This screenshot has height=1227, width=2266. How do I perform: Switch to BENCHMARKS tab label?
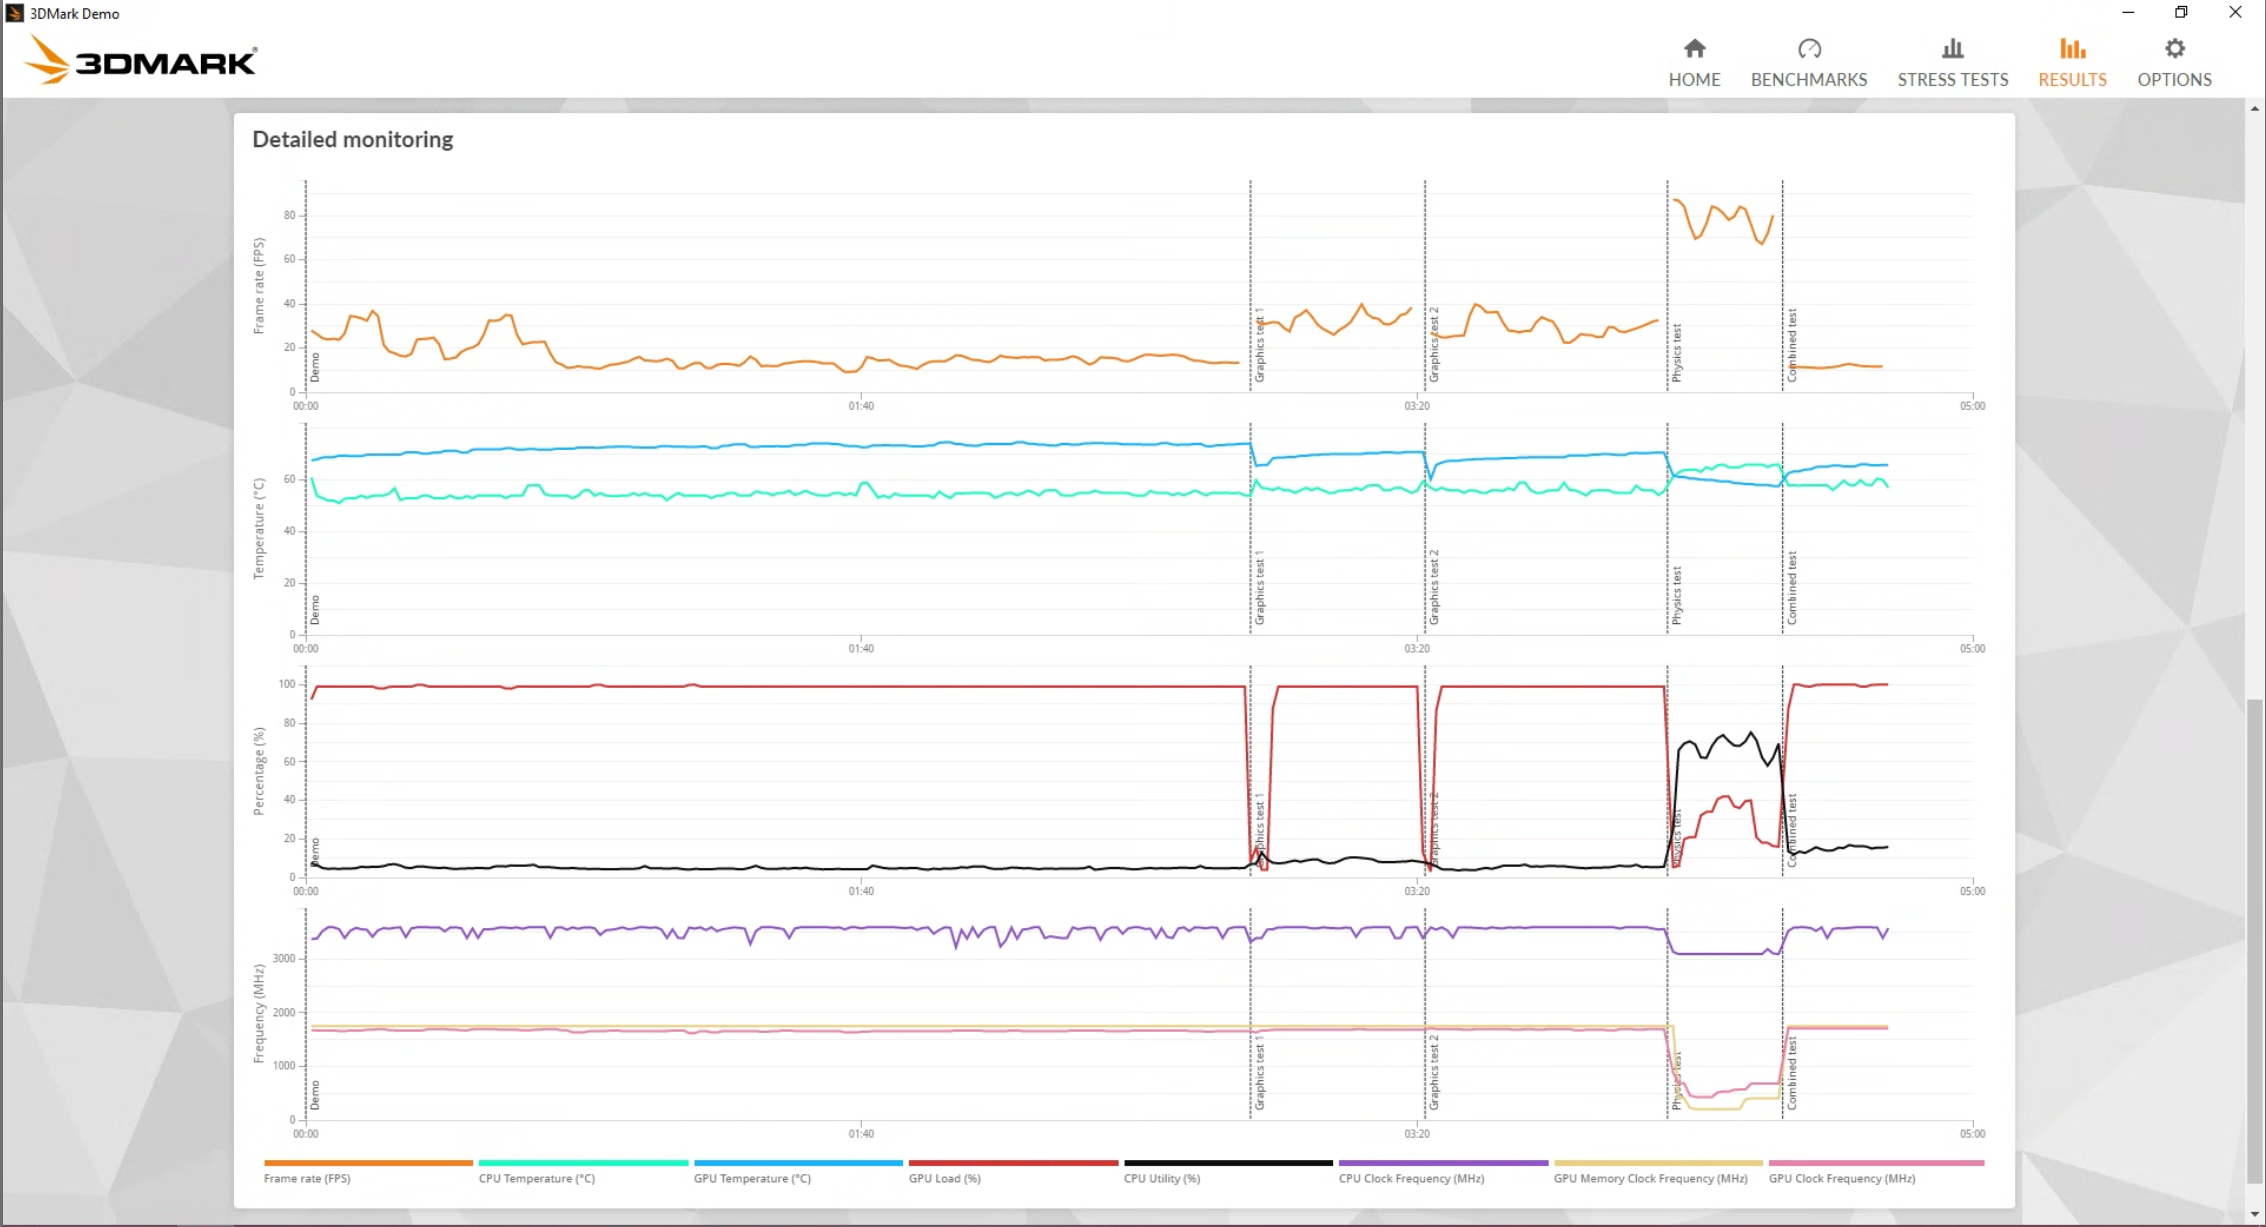pos(1809,80)
